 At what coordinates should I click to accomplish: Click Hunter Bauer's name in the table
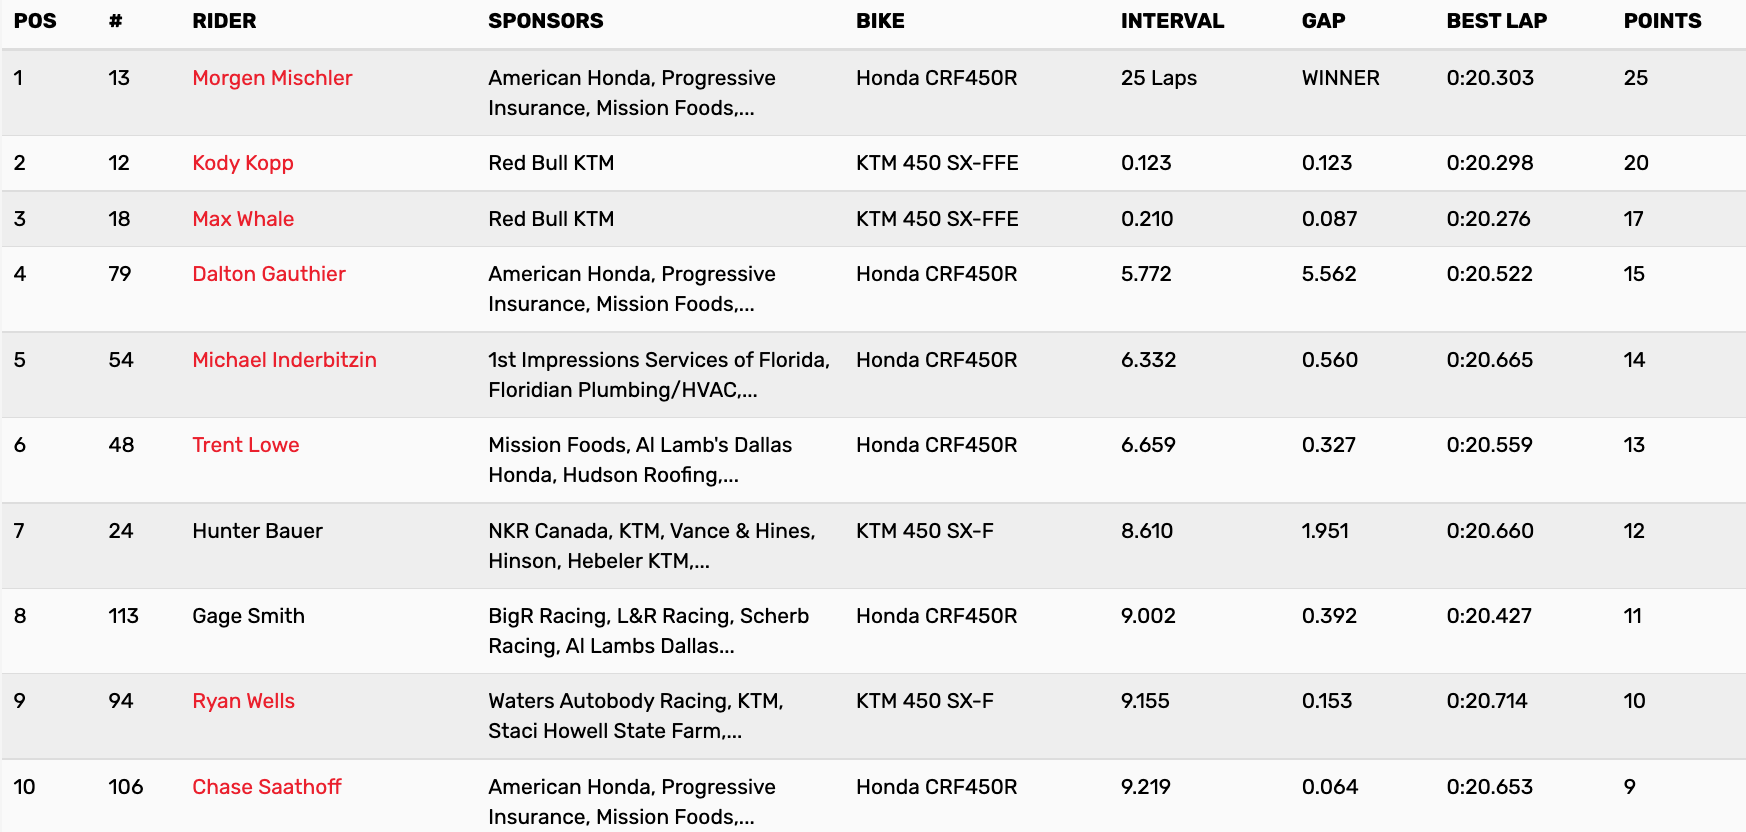click(x=257, y=531)
